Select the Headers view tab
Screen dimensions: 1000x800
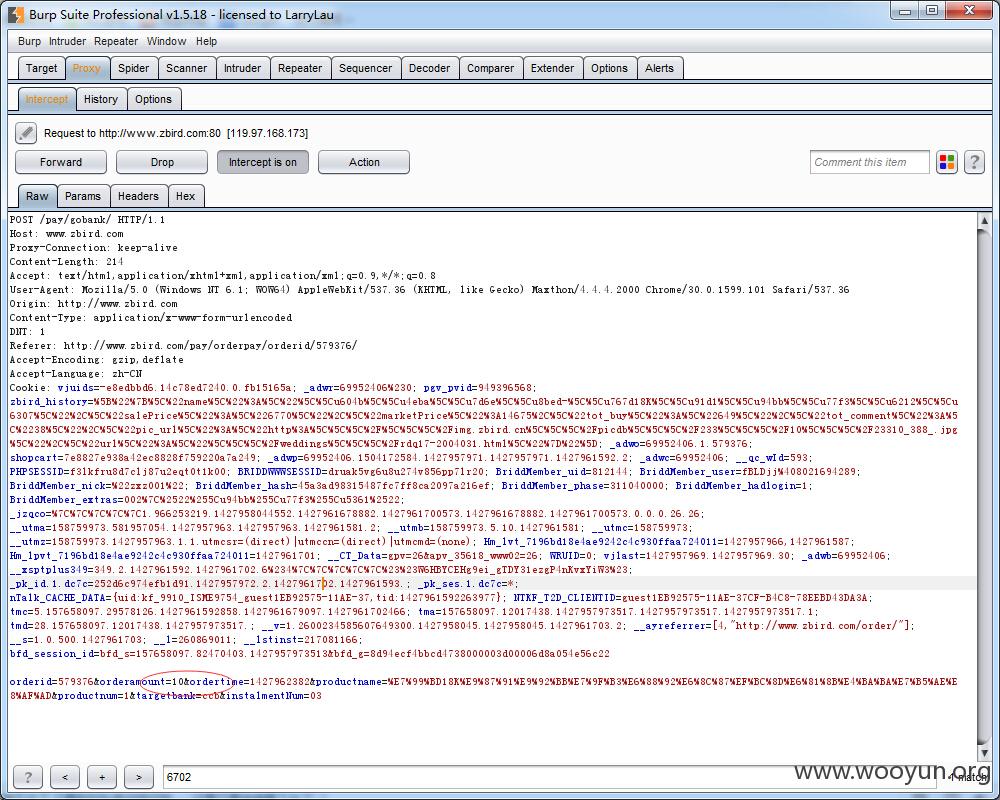click(138, 196)
